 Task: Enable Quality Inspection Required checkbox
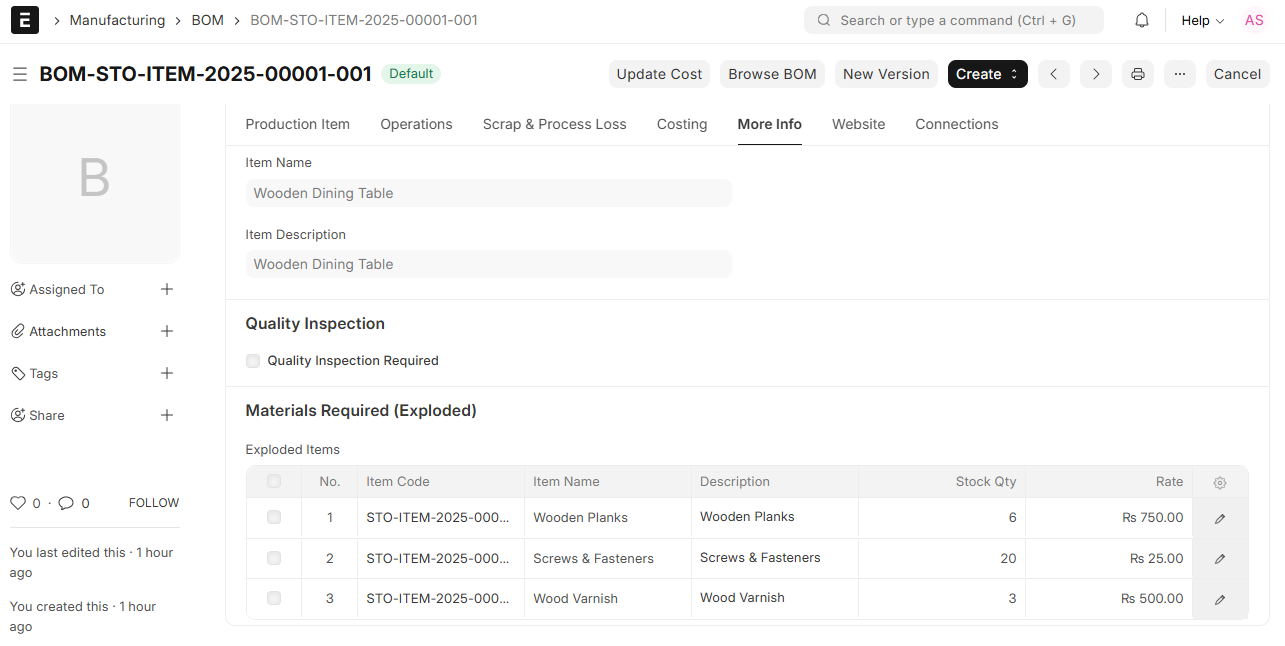(253, 361)
